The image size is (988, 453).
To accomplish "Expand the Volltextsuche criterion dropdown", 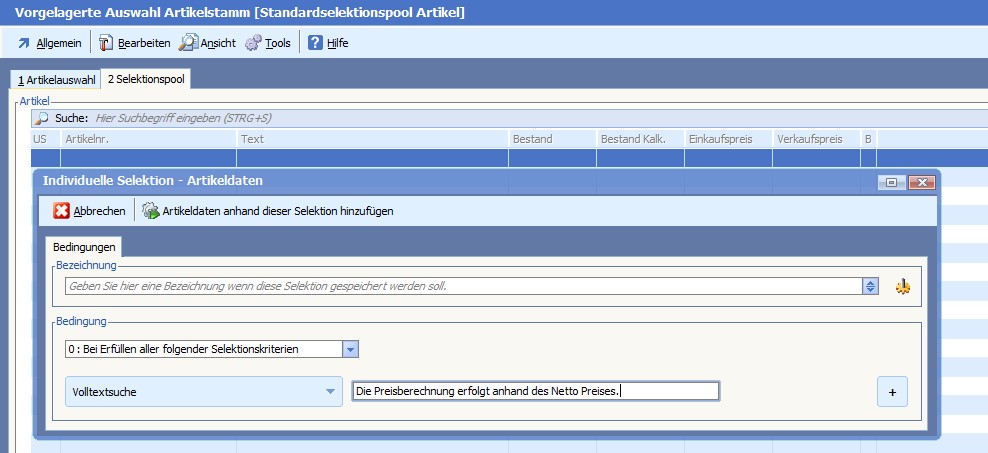I will [x=330, y=392].
